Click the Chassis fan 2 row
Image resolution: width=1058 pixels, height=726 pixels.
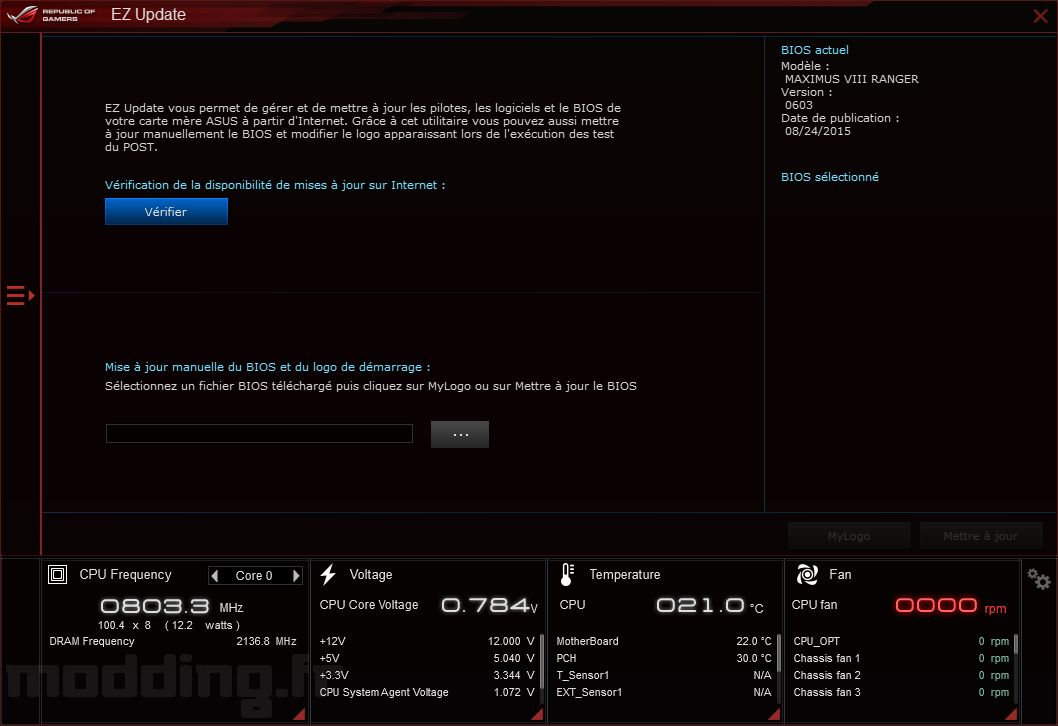pos(901,675)
